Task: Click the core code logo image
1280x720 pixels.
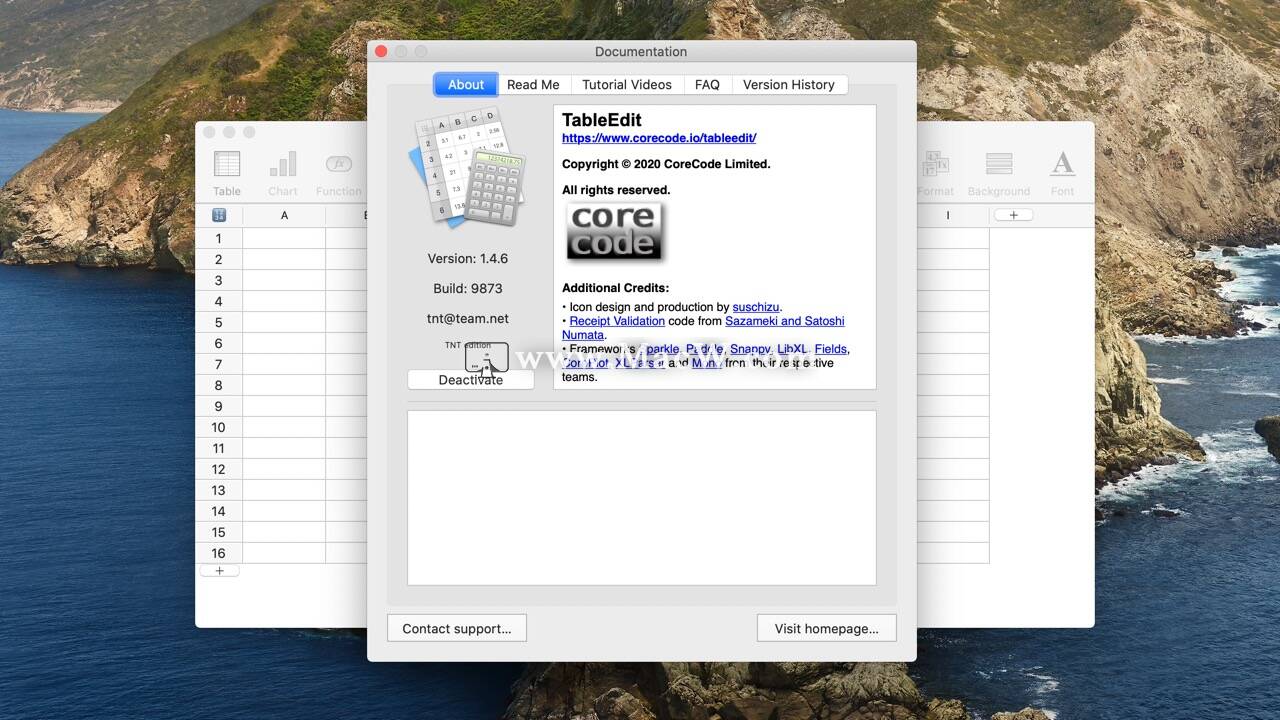Action: [x=615, y=231]
